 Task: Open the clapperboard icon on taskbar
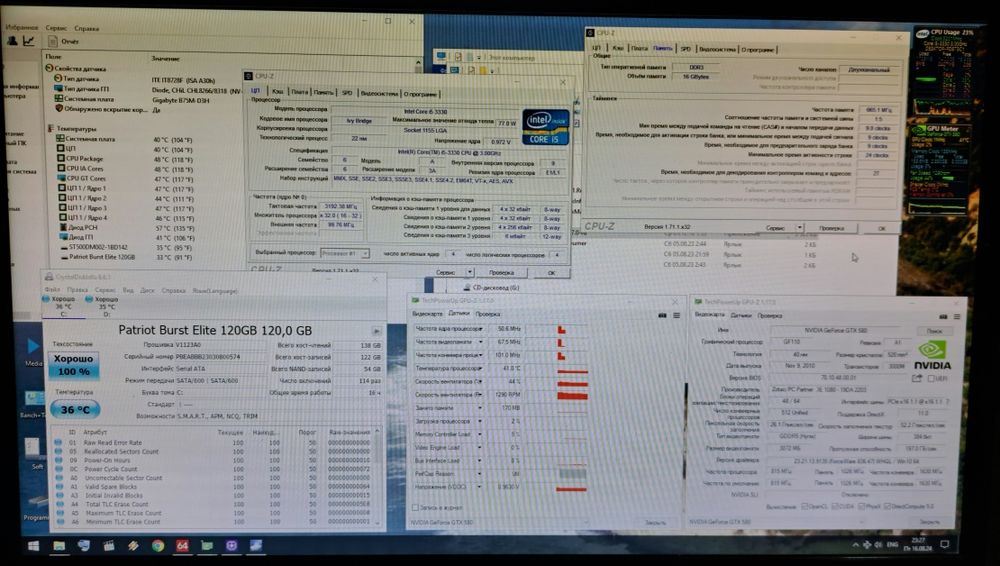point(108,546)
